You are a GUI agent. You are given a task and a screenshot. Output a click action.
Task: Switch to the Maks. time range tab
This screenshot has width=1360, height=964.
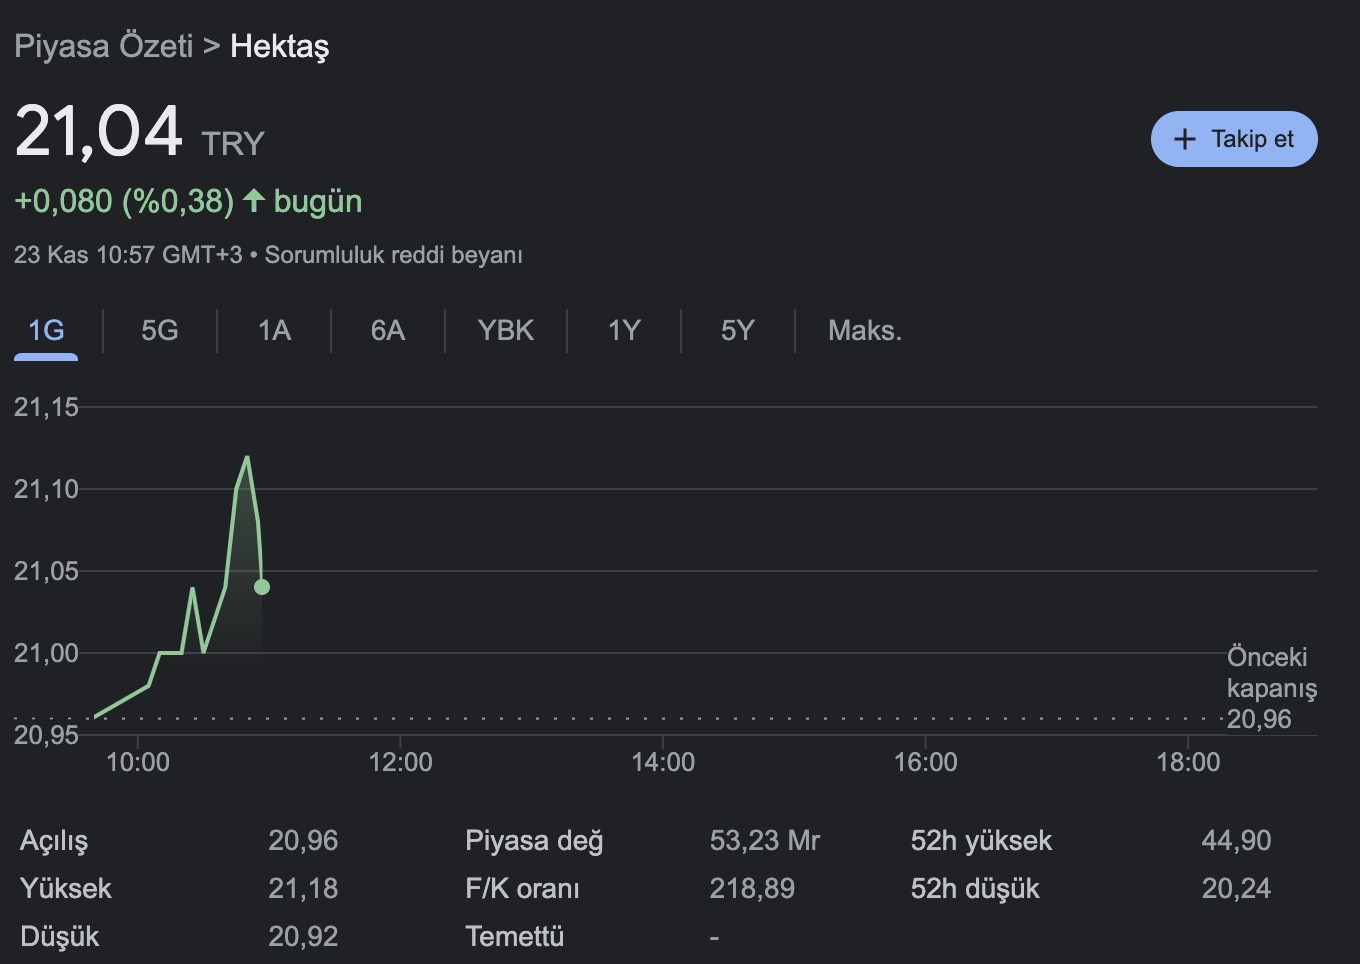tap(865, 330)
